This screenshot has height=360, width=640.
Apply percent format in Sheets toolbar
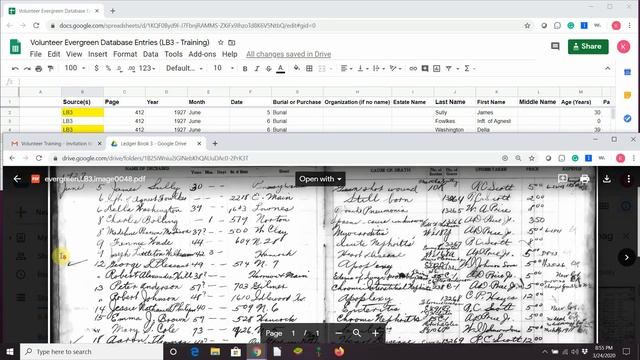[108, 68]
